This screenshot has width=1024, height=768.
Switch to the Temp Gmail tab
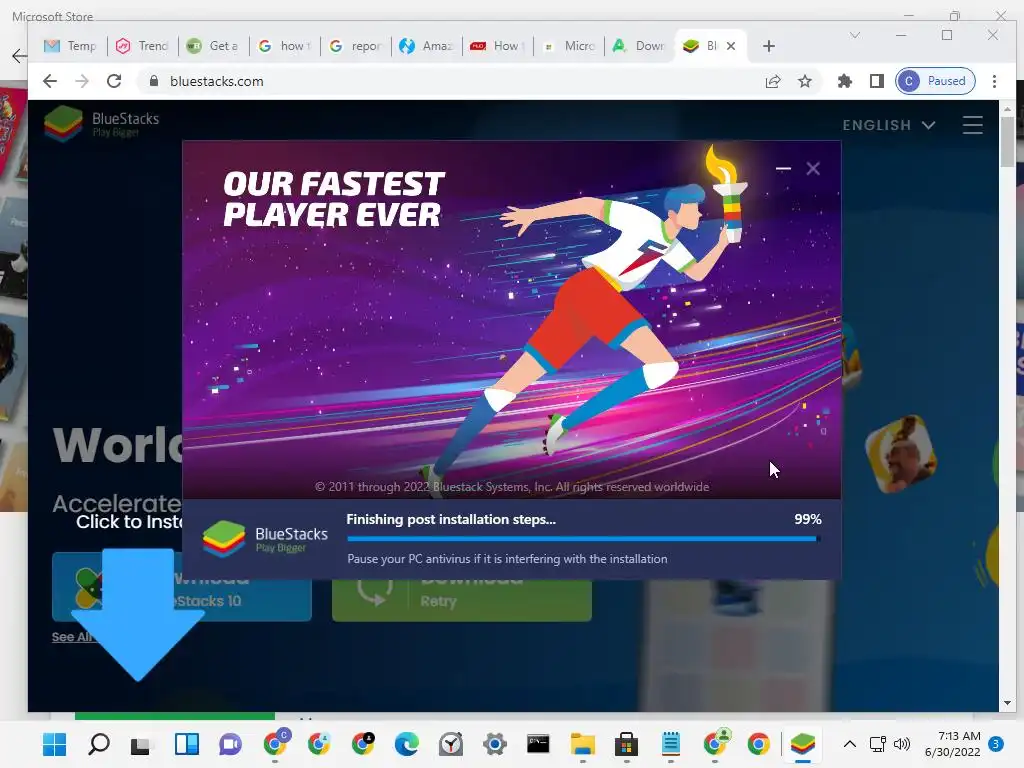(70, 46)
